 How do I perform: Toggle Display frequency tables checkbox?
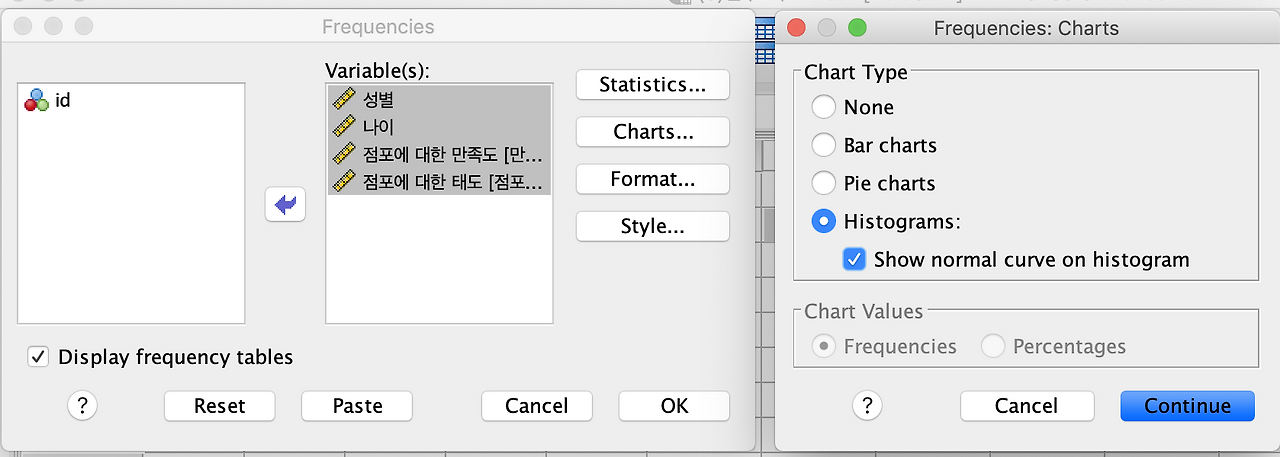(38, 356)
